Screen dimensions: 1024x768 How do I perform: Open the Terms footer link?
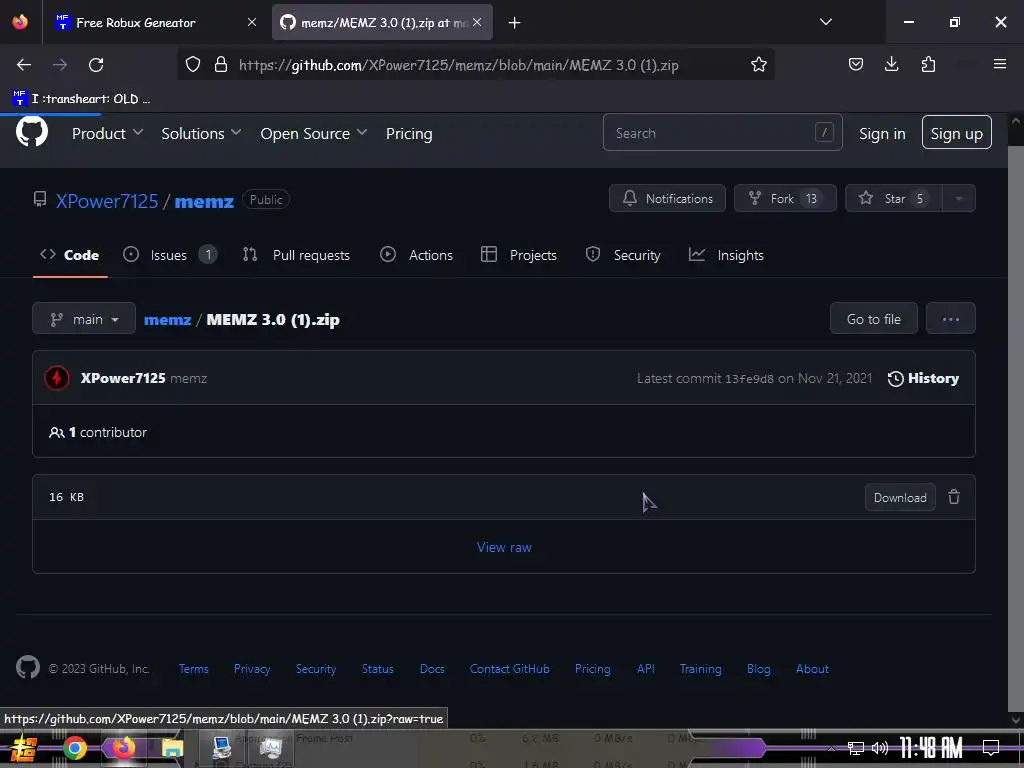[194, 669]
